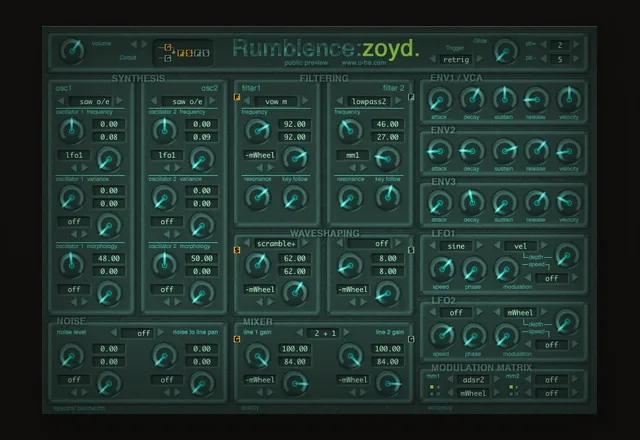Adjust ENV1 / VCA velocity knob

(569, 99)
